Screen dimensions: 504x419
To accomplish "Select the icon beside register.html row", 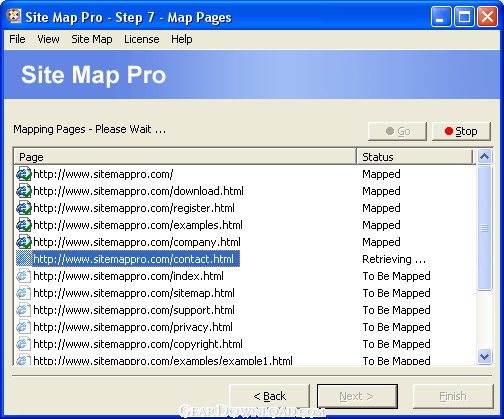I will pyautogui.click(x=24, y=208).
